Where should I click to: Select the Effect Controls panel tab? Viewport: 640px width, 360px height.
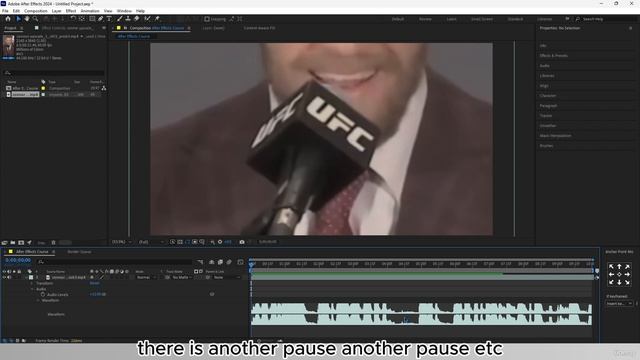(67, 28)
